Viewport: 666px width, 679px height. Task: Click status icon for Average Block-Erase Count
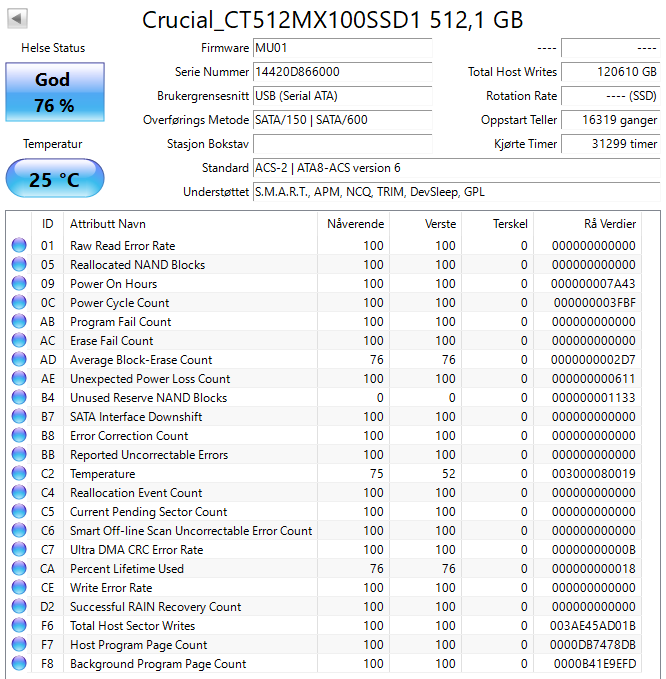19,360
